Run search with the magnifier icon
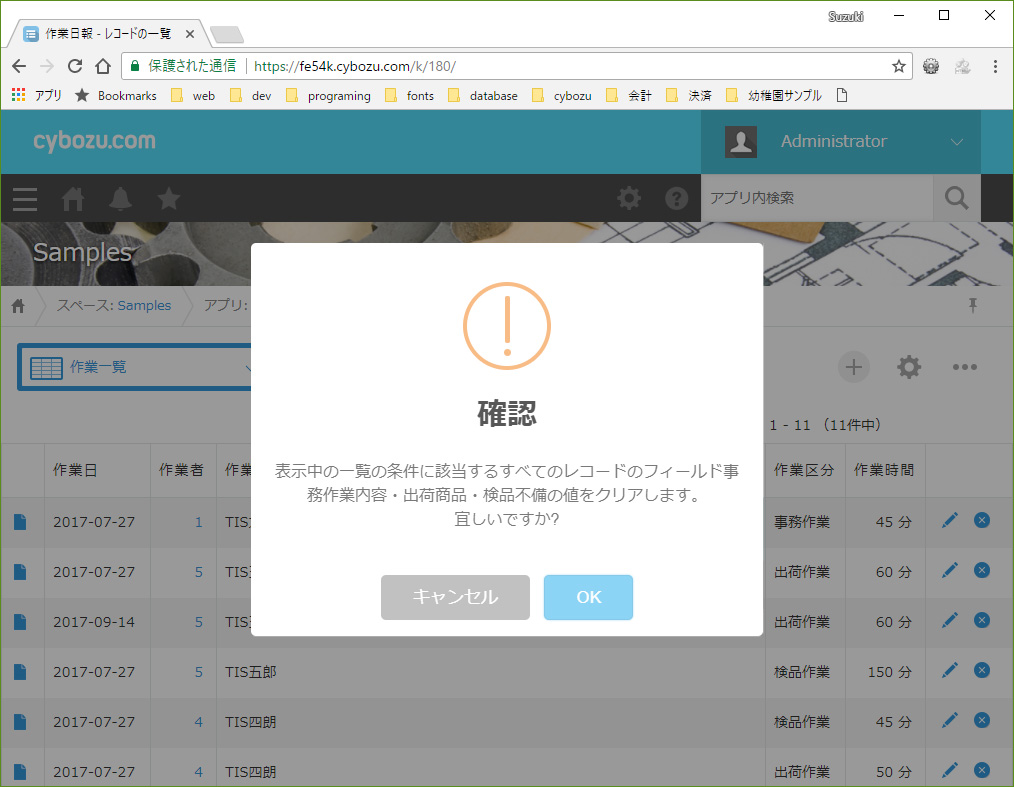 click(x=956, y=198)
